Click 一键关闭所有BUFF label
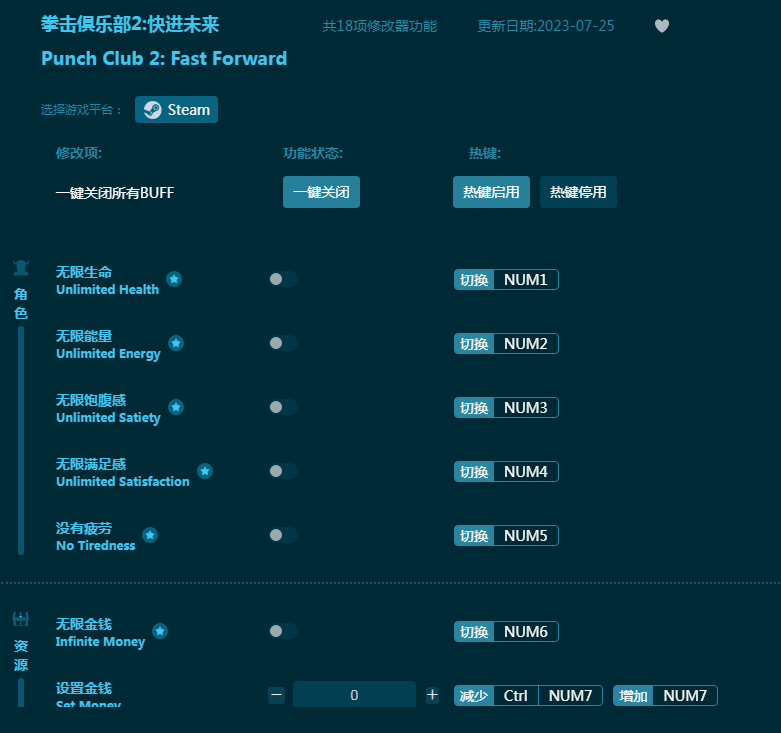Viewport: 781px width, 733px height. (x=115, y=193)
